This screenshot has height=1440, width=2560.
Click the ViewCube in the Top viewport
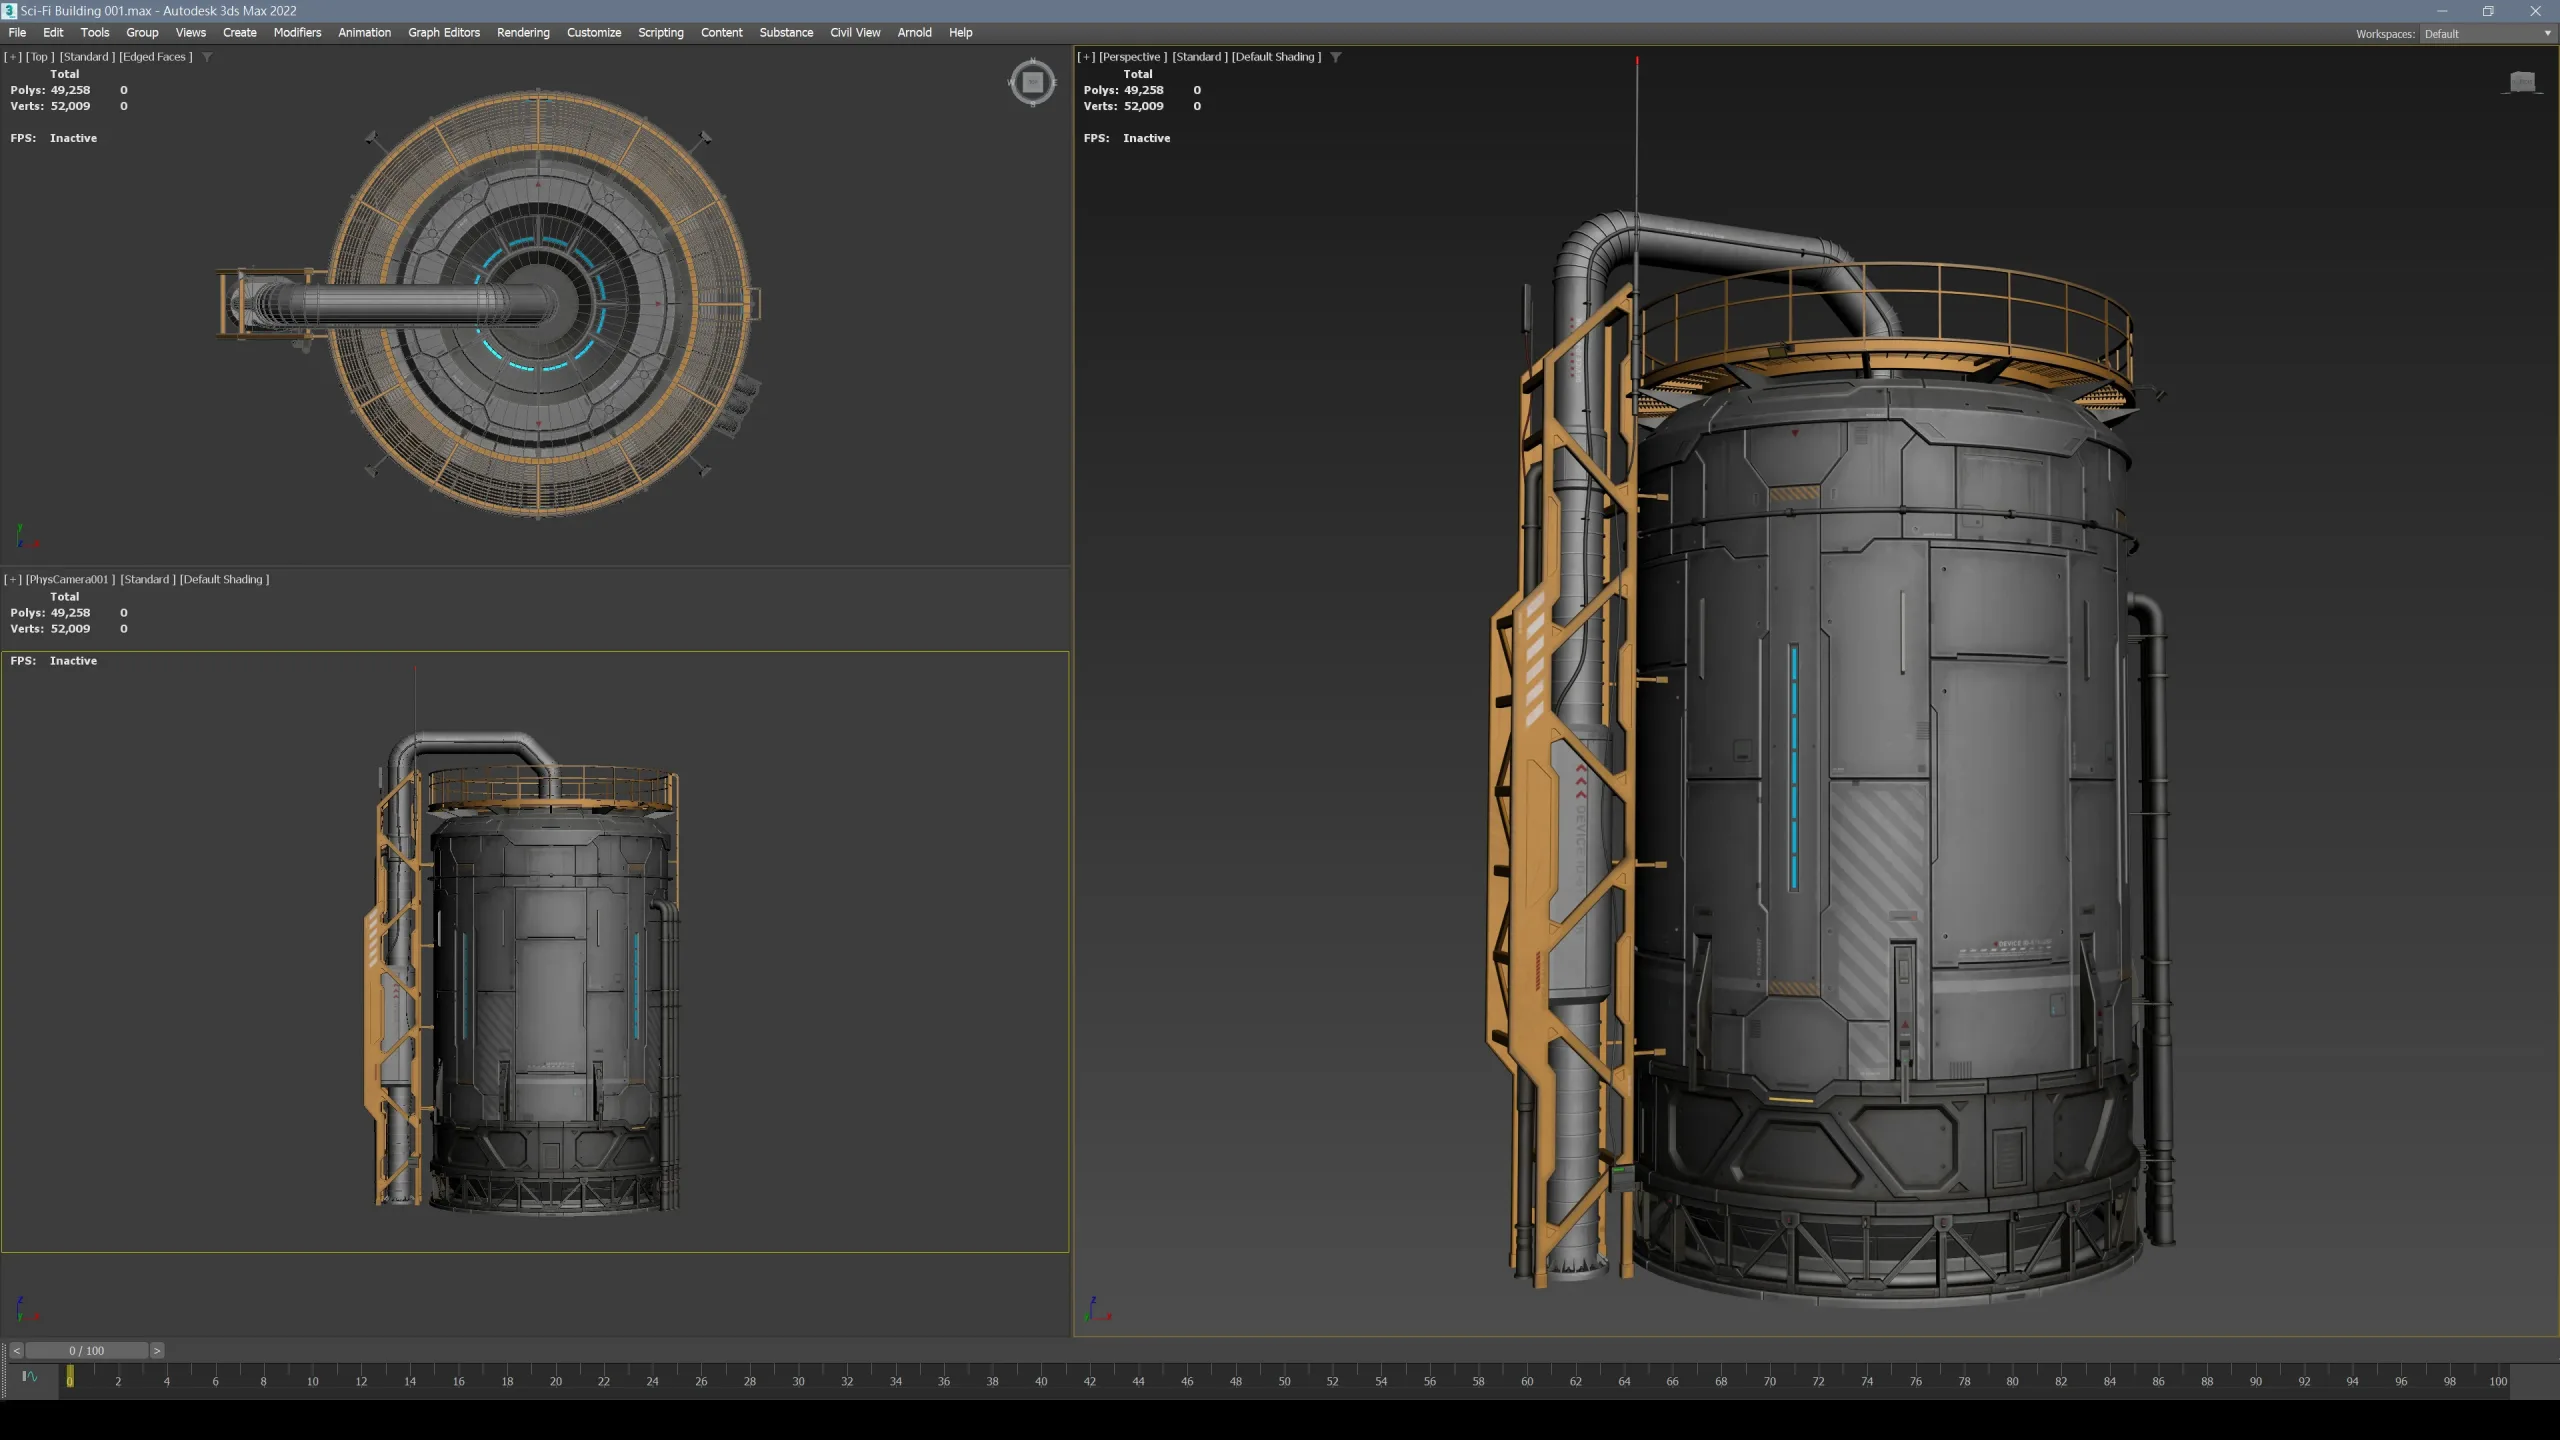pos(1031,83)
